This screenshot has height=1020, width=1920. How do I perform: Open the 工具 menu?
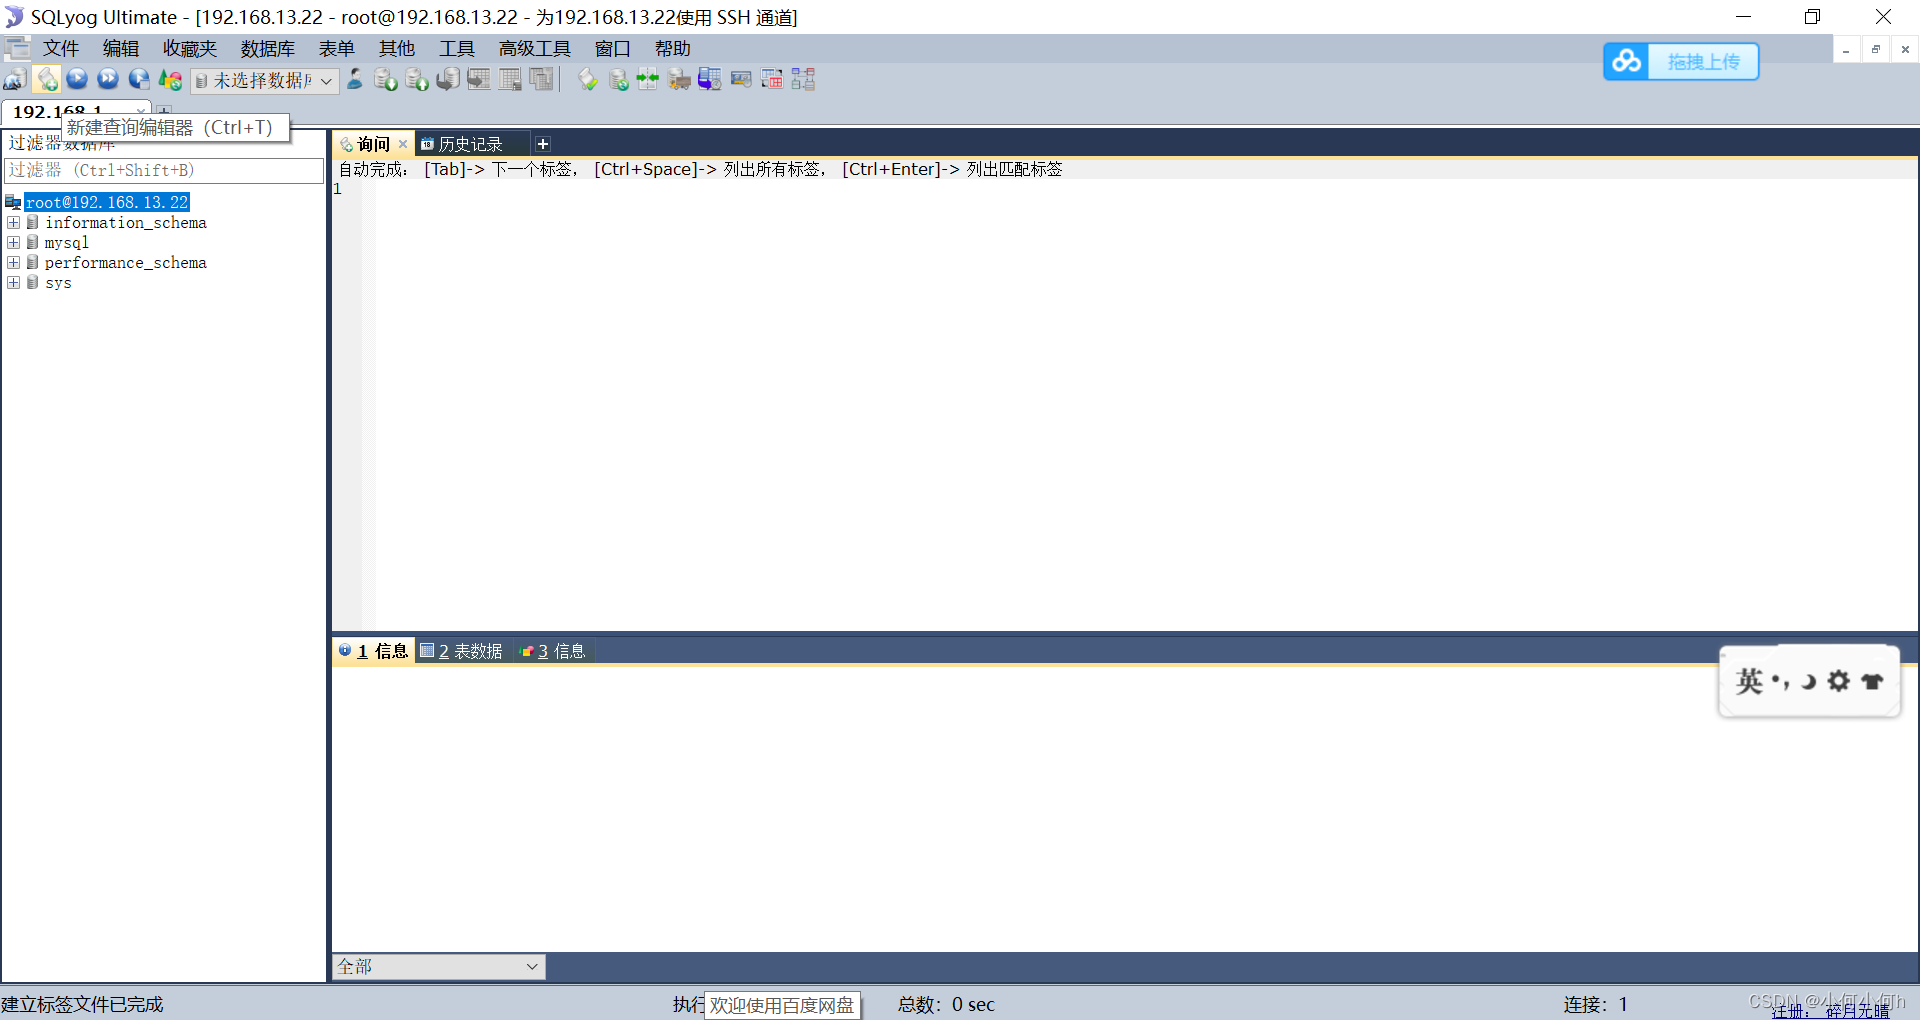pyautogui.click(x=456, y=48)
